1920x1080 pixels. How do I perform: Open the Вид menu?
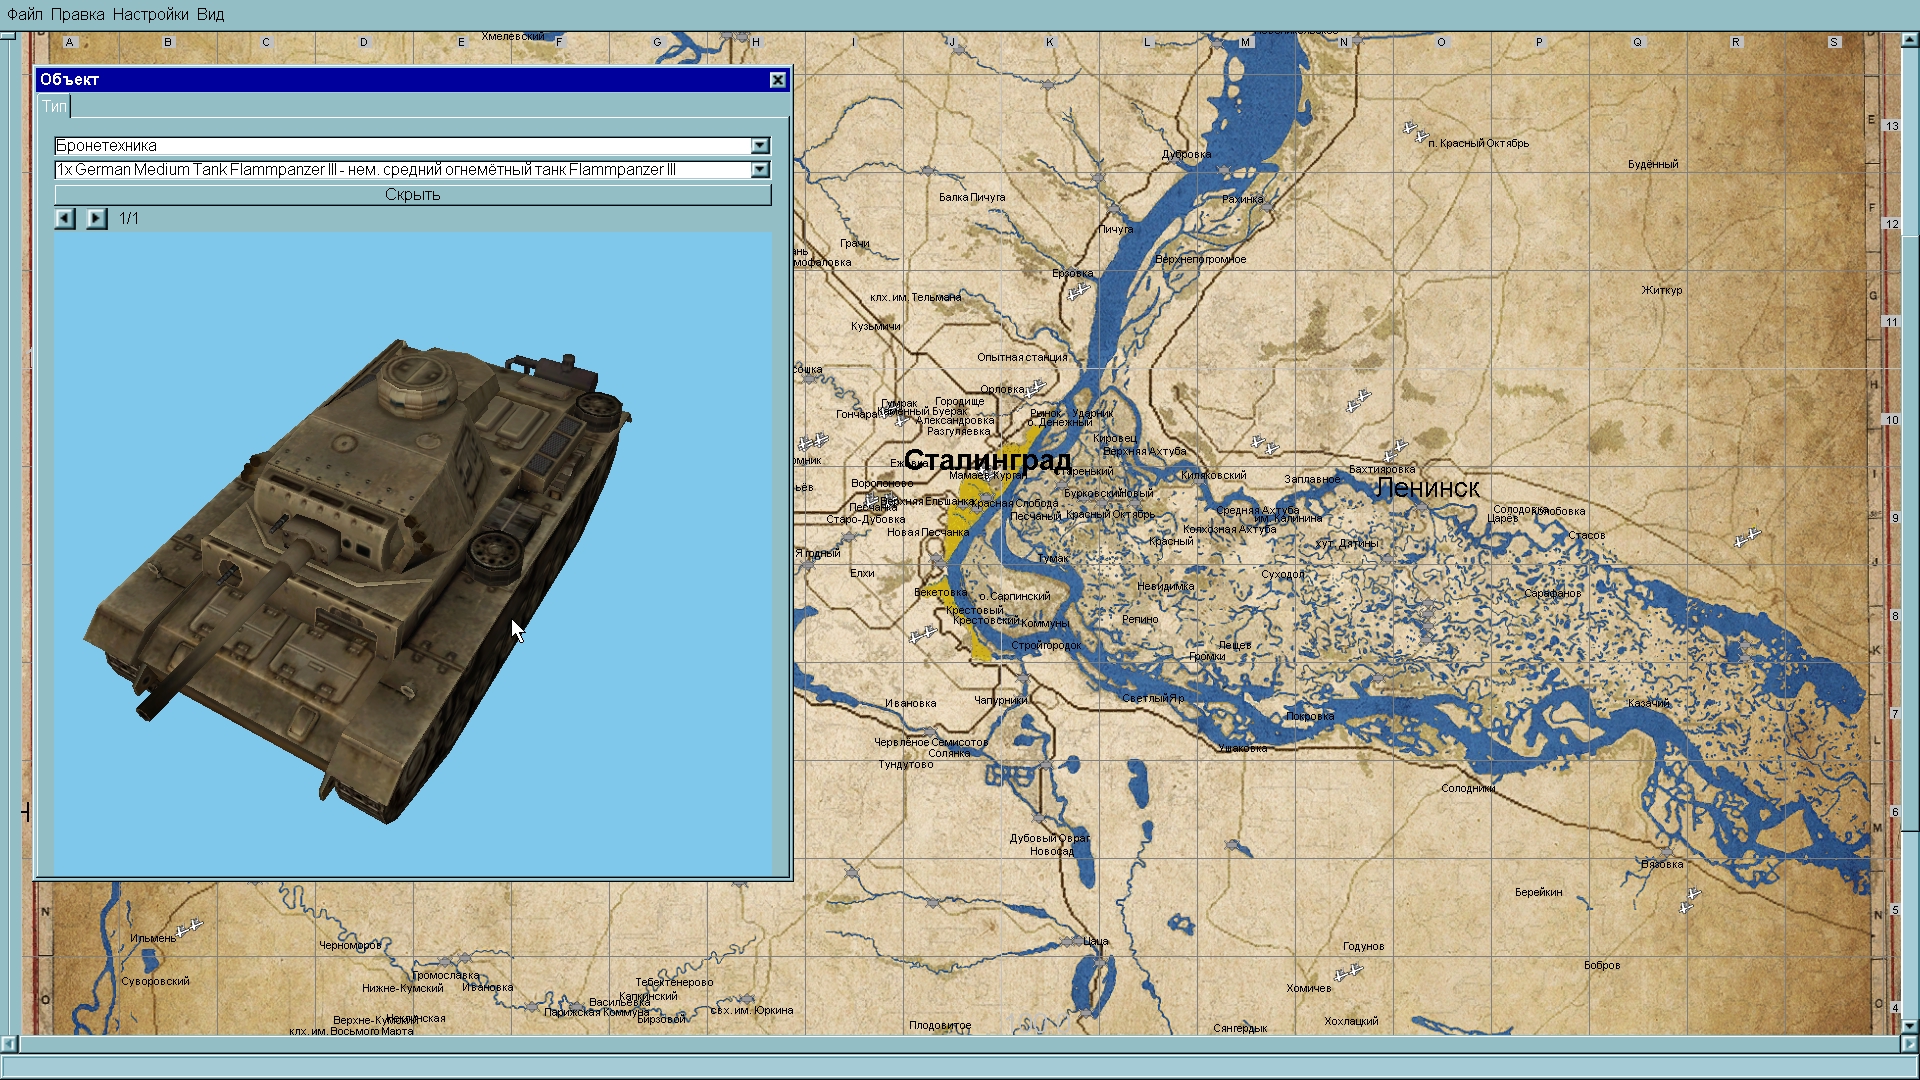[210, 14]
